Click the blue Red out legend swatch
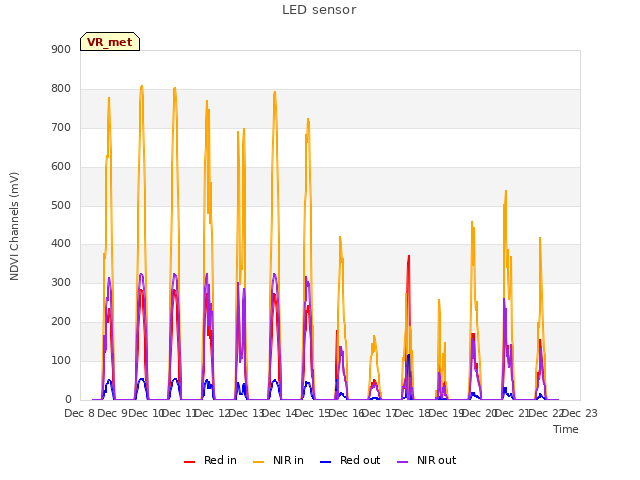This screenshot has width=640, height=480. click(325, 462)
